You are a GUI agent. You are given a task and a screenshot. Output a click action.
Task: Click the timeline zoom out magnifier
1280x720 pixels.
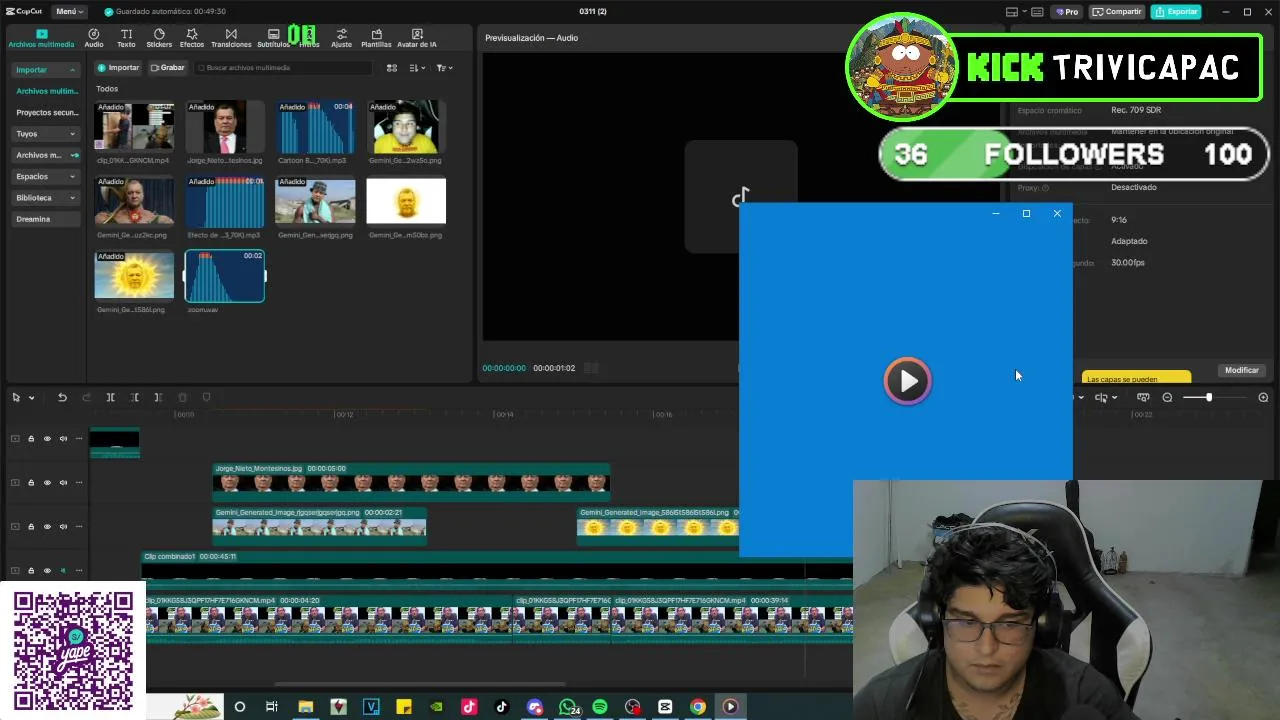pyautogui.click(x=1167, y=397)
